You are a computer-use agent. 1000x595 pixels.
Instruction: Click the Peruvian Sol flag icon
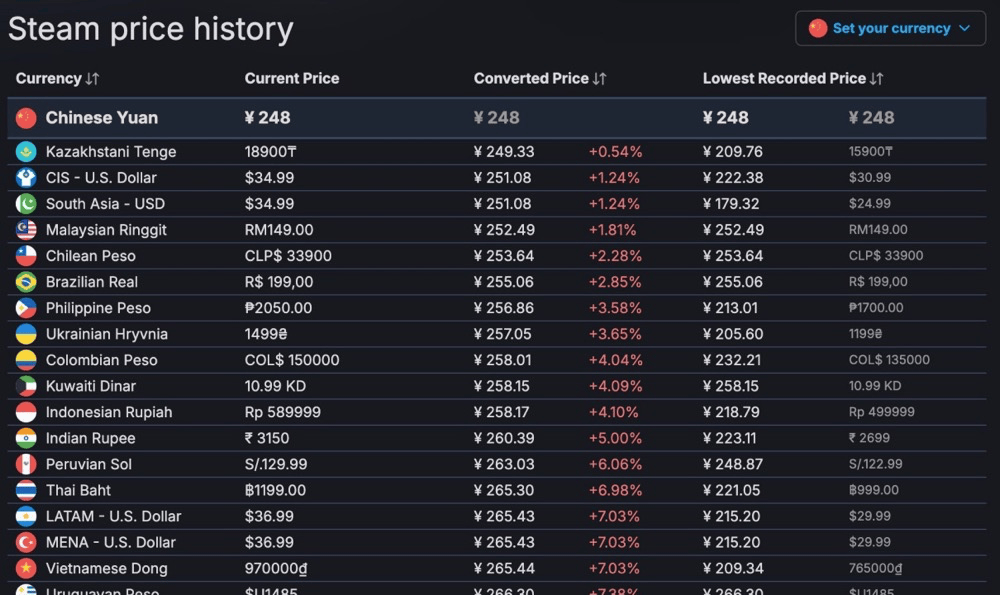pyautogui.click(x=26, y=464)
